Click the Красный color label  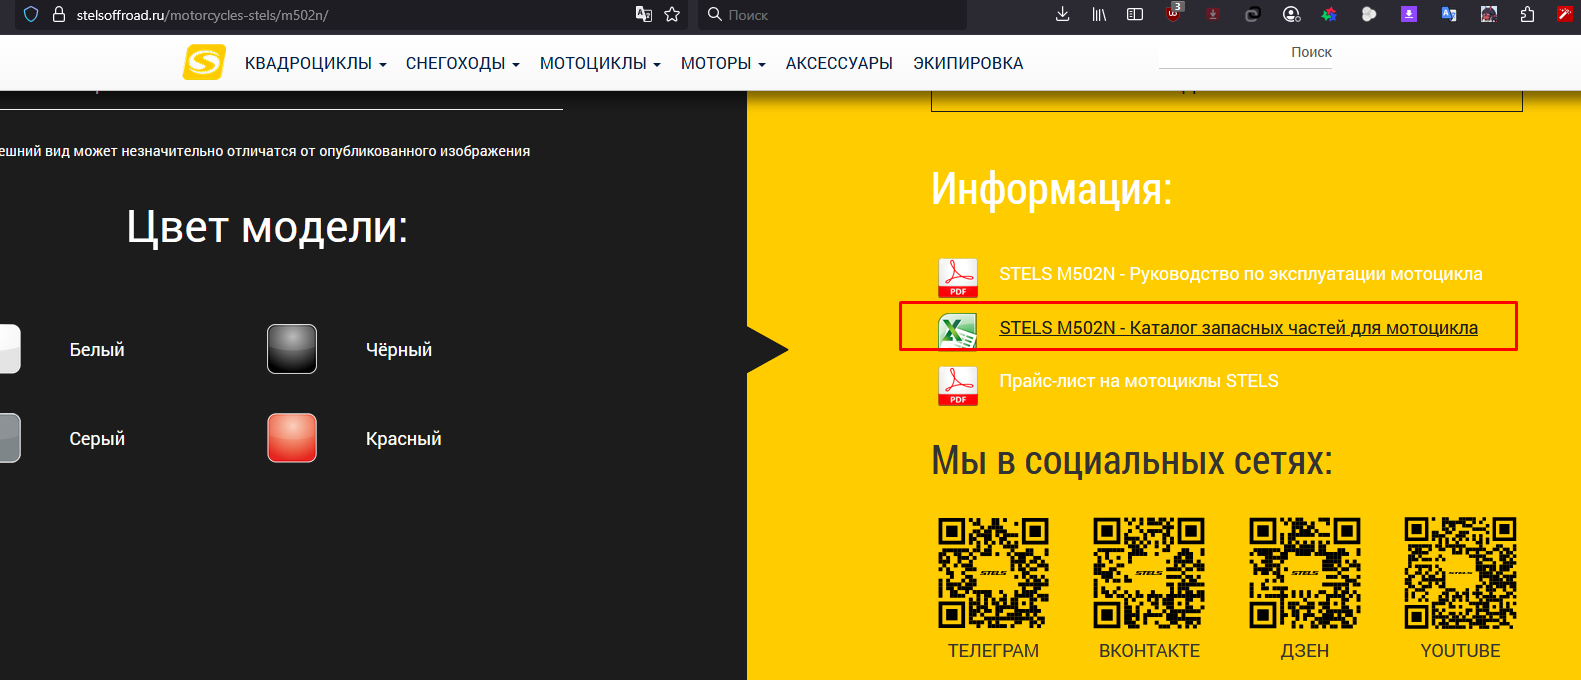click(404, 439)
